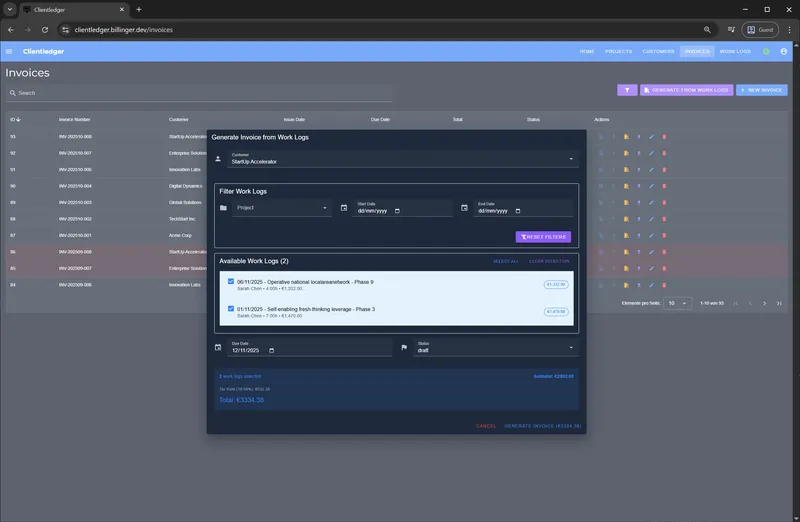The width and height of the screenshot is (800, 522).
Task: Click the red delete icon for INV-202509-006
Action: click(x=664, y=285)
